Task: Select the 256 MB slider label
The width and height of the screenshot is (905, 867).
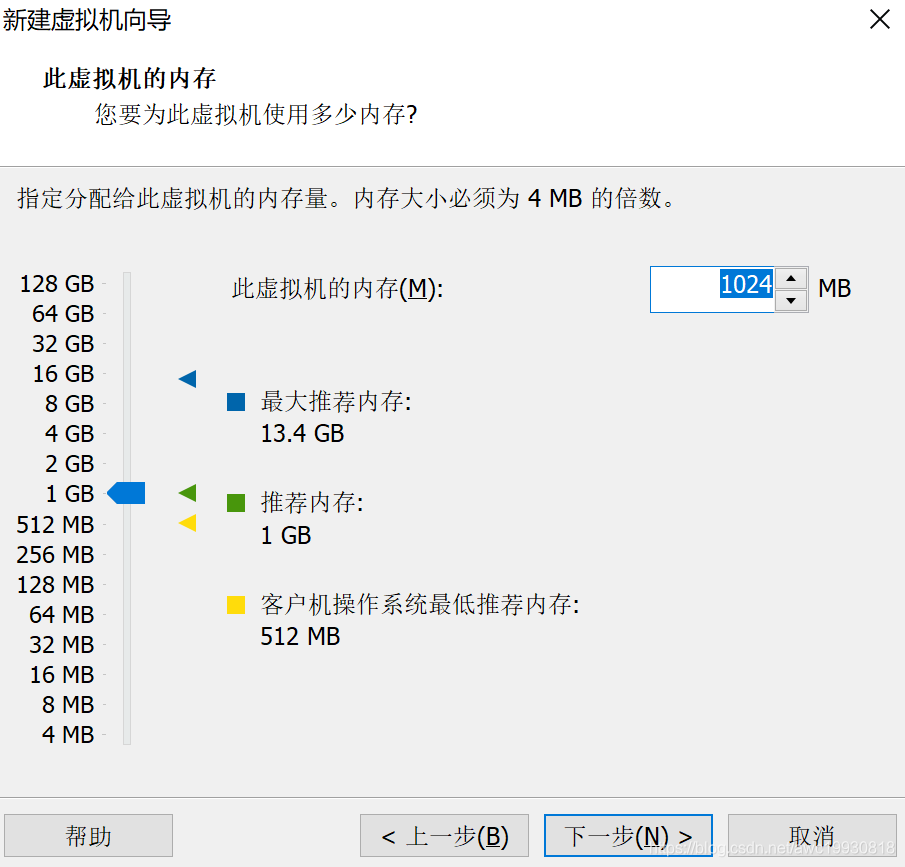Action: tap(55, 555)
